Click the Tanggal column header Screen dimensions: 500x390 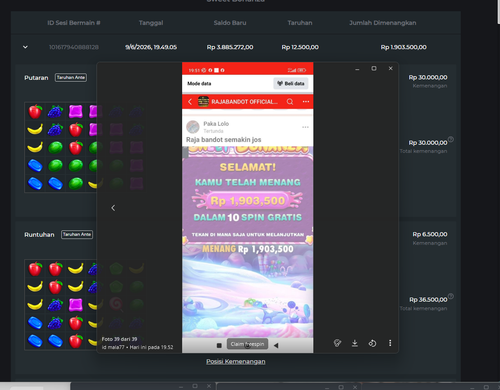click(151, 23)
